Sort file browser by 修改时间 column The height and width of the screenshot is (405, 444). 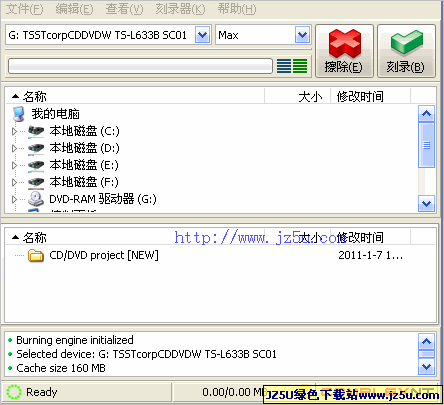pos(370,97)
